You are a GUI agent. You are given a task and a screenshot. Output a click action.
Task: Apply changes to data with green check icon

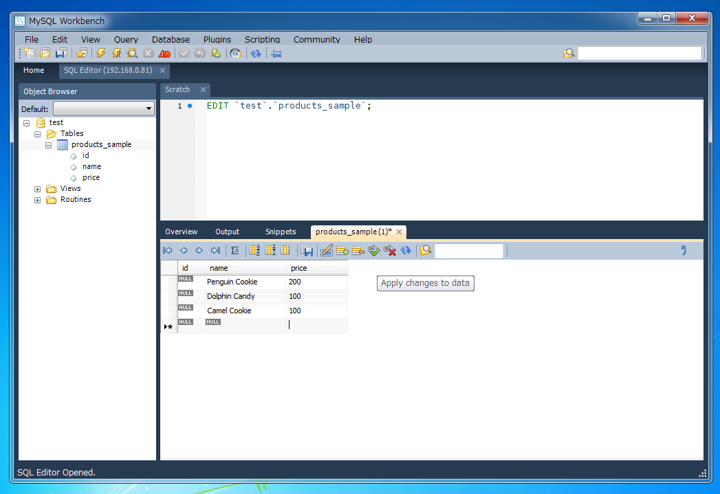click(x=374, y=250)
